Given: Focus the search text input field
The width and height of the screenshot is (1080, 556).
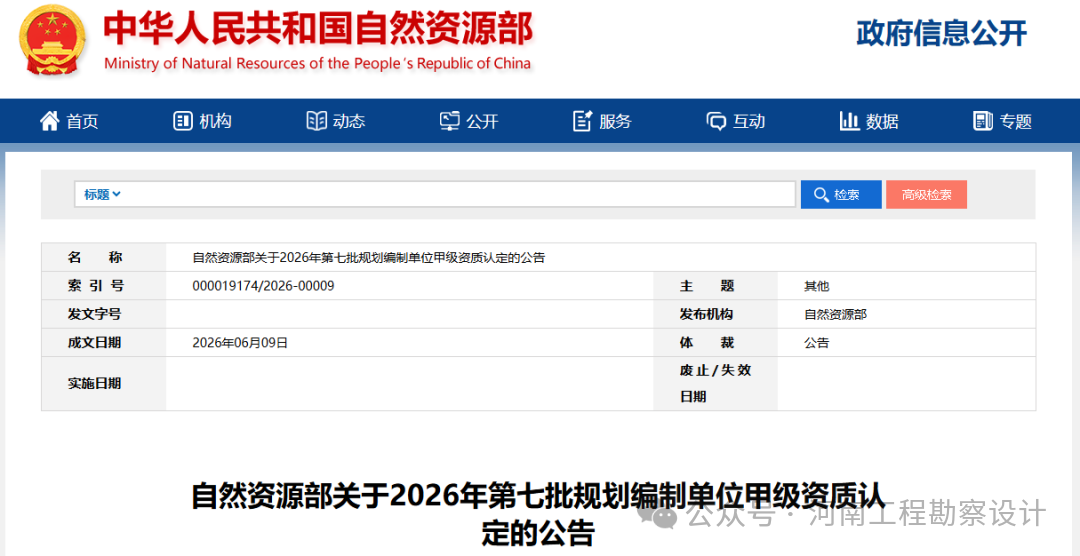Looking at the screenshot, I should [x=435, y=195].
